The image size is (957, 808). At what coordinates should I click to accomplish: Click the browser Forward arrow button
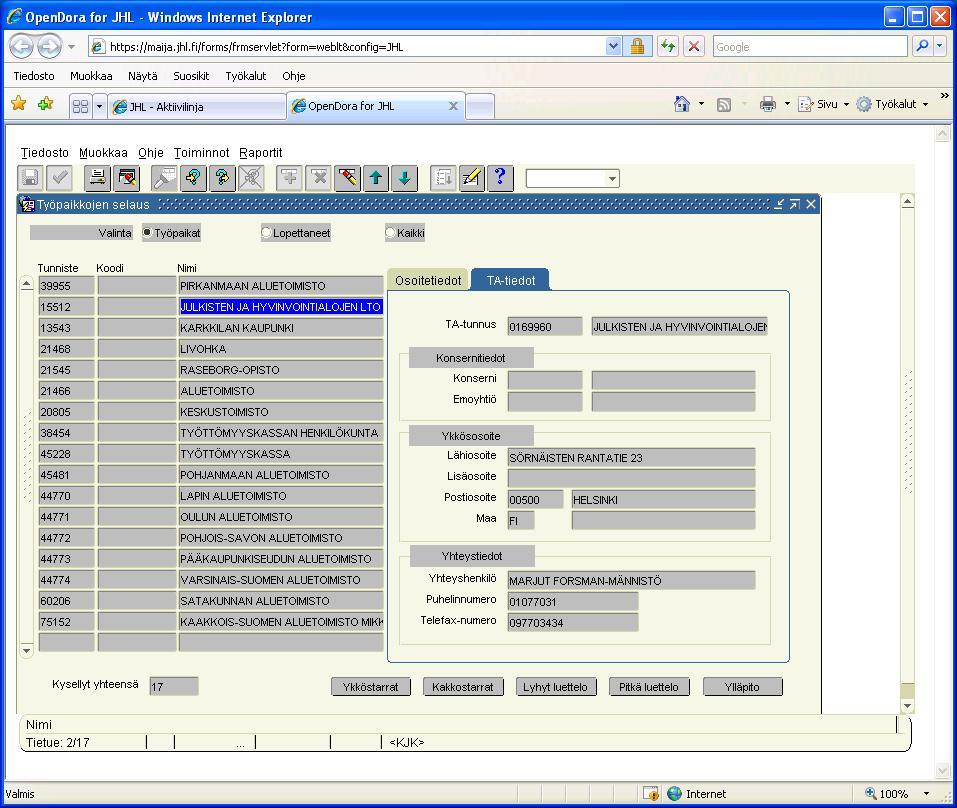click(49, 46)
